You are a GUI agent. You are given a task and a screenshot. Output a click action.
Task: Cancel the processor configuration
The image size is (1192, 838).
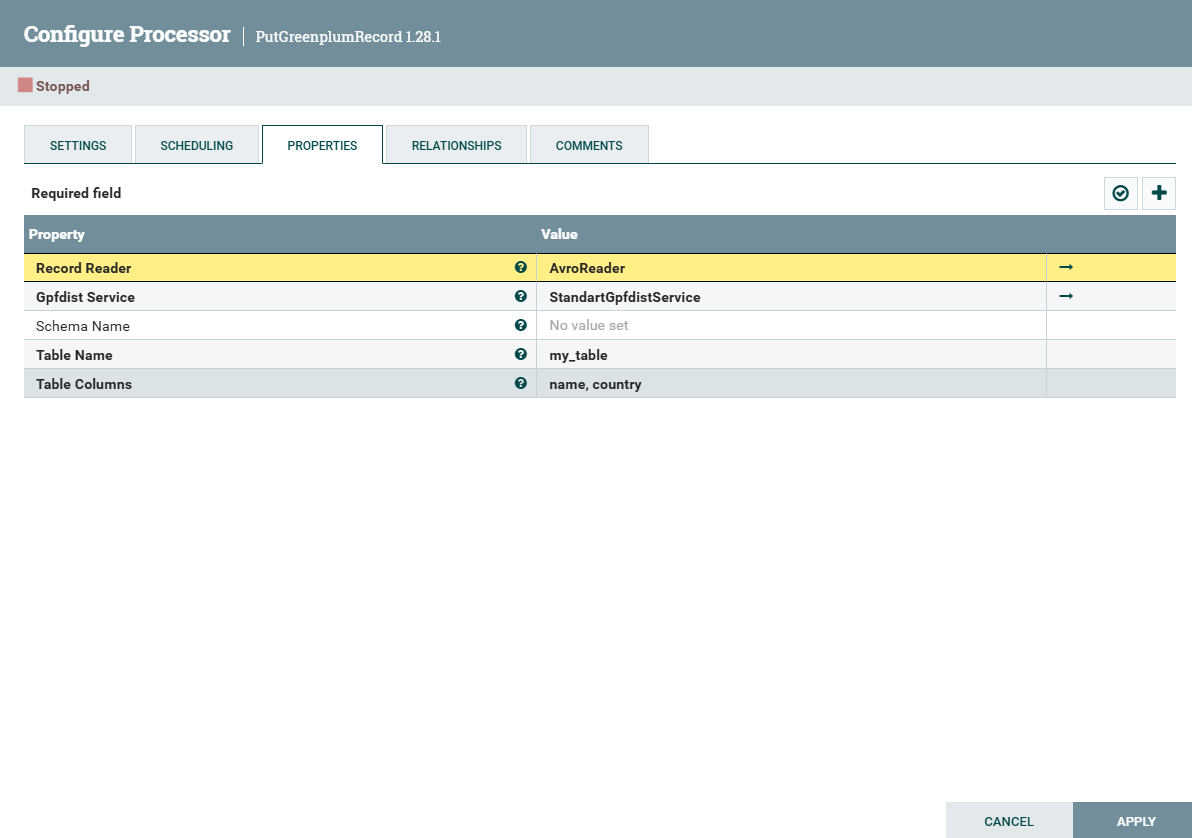click(x=1009, y=821)
